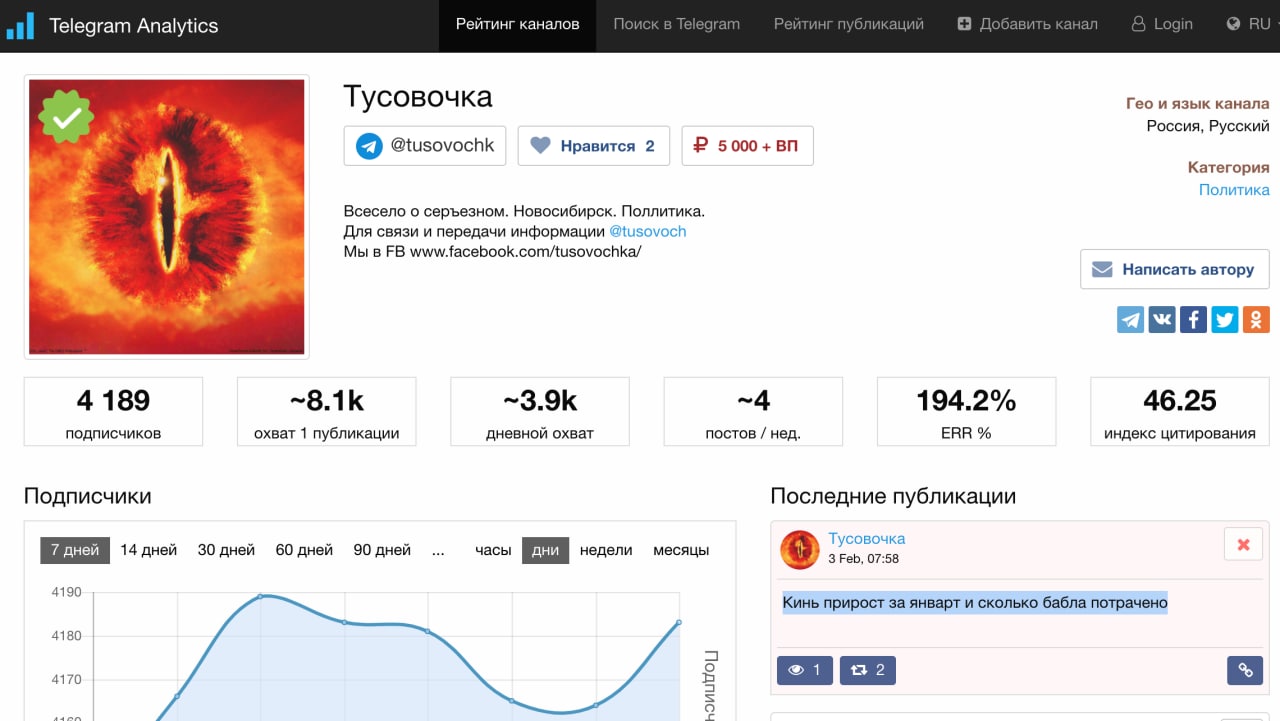Share via VK icon

(x=1162, y=319)
